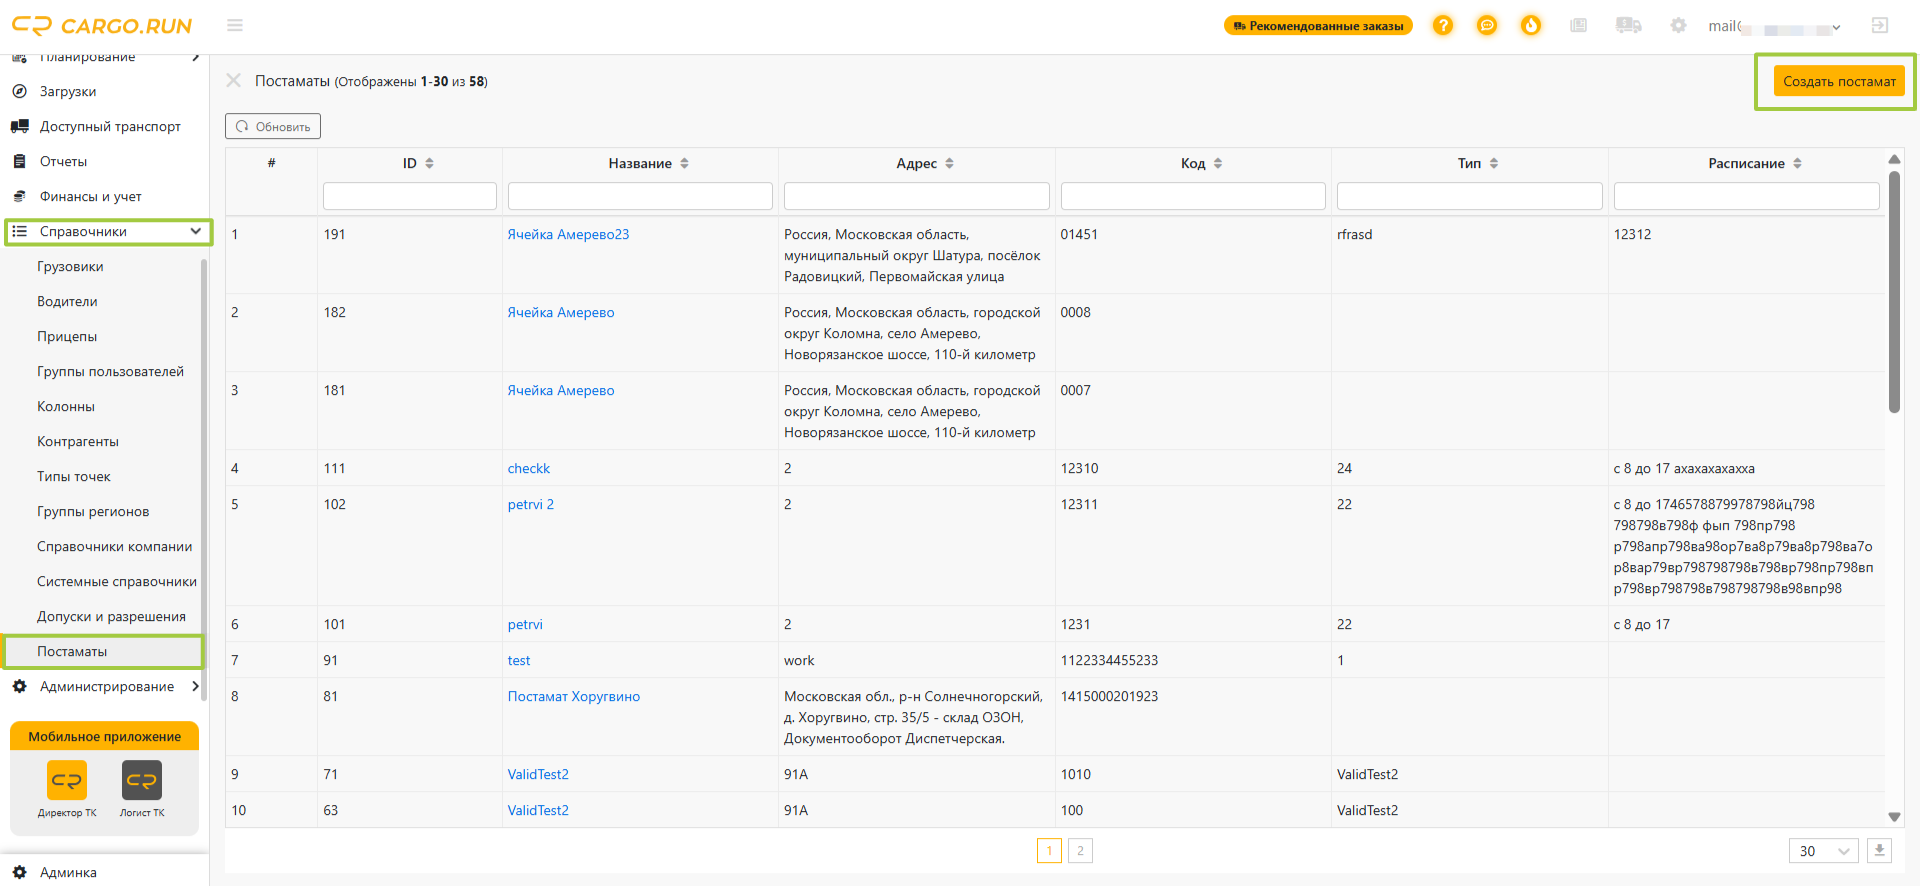Click the logout icon at top right

1880,25
